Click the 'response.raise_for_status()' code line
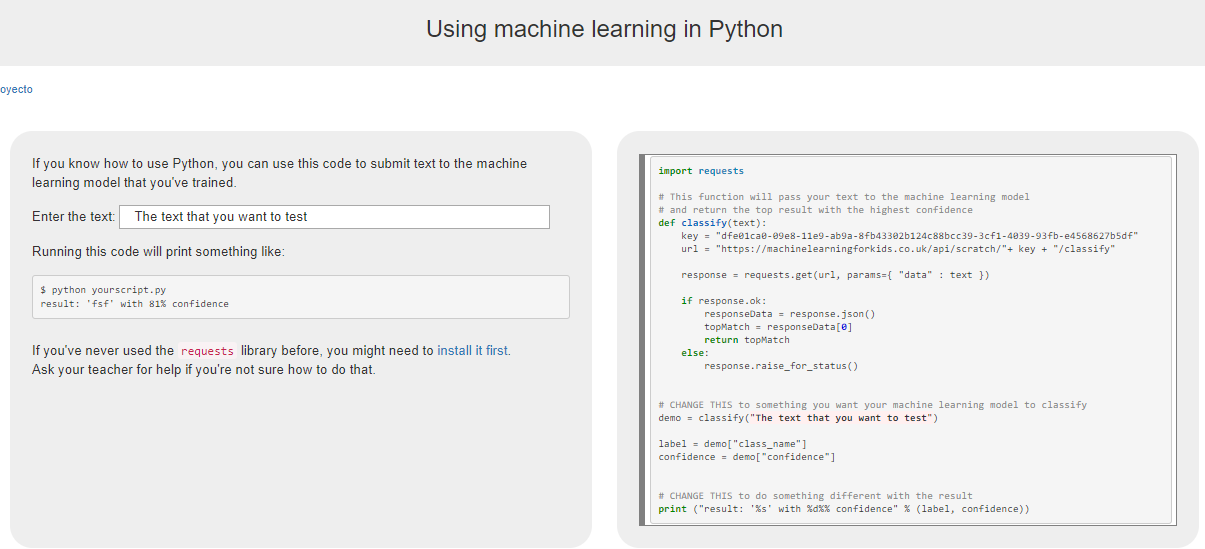This screenshot has height=549, width=1205. (780, 366)
